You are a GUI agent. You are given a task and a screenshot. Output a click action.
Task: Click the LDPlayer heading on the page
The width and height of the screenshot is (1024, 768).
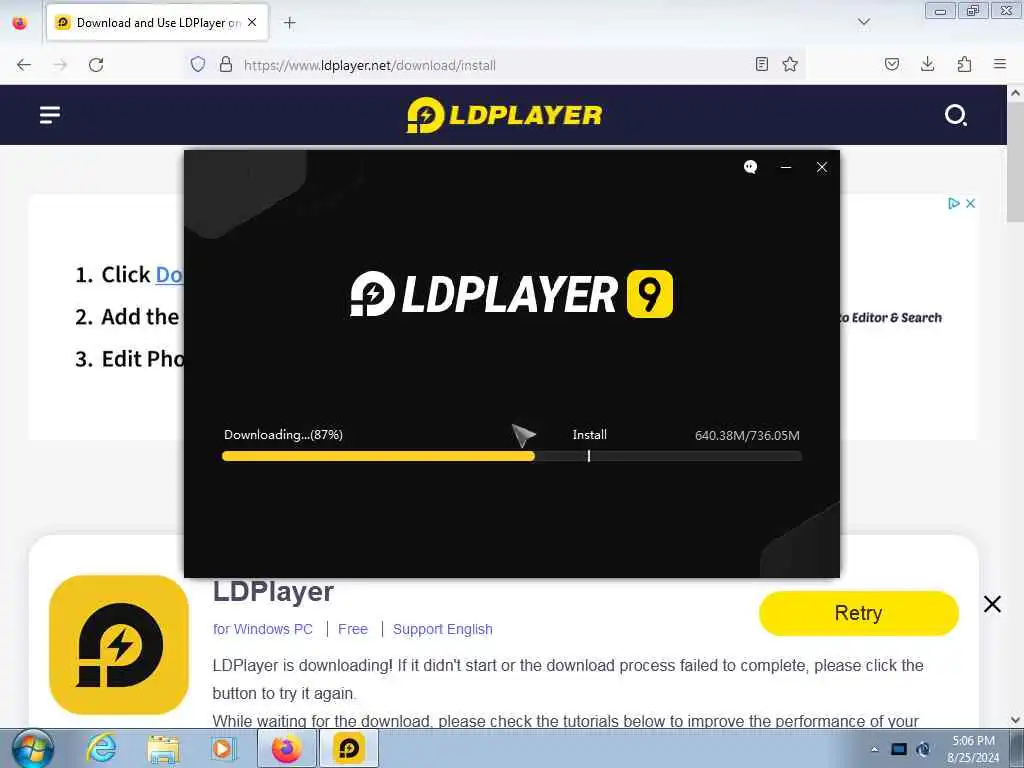(273, 592)
